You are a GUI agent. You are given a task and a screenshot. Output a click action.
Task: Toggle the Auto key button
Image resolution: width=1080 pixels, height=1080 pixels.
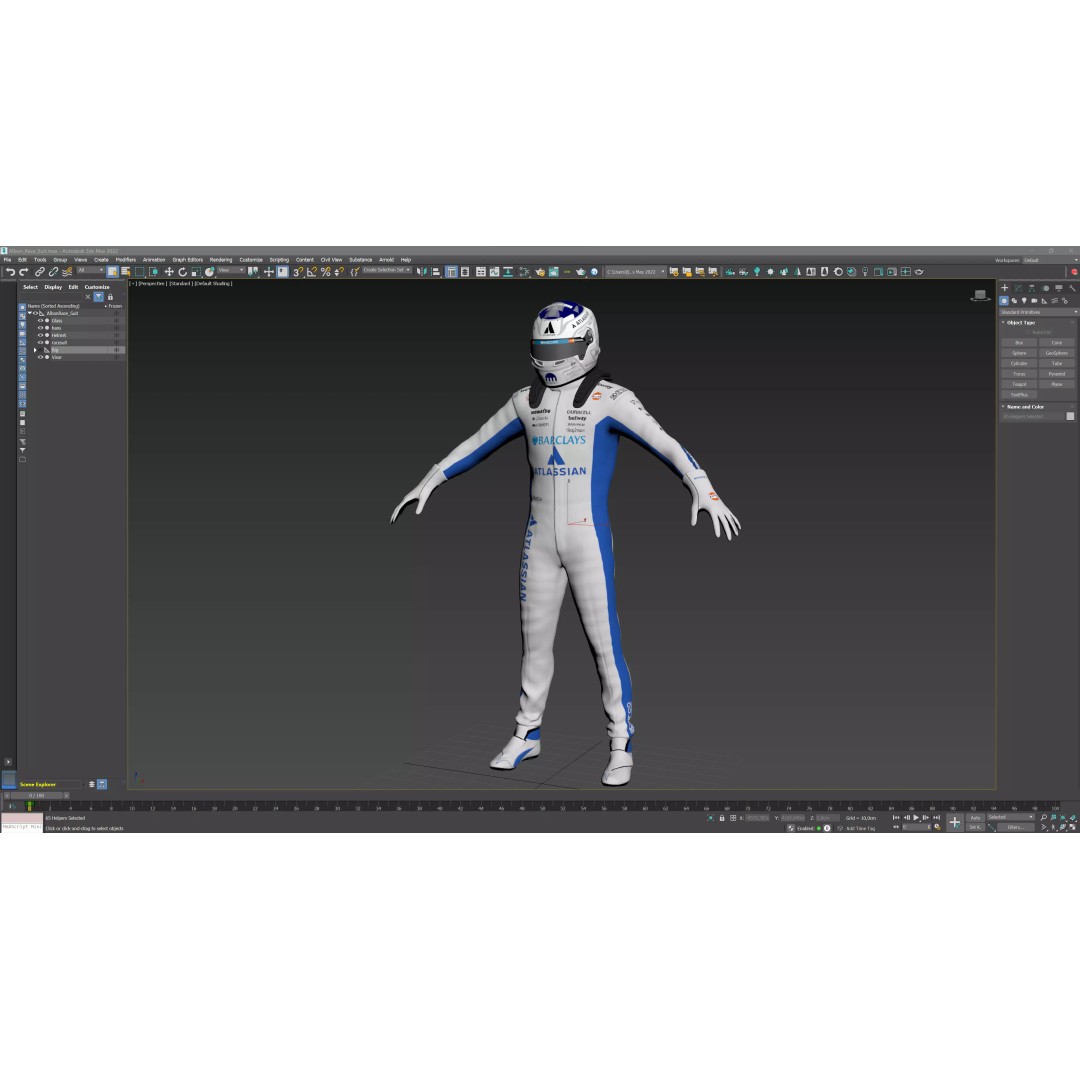975,818
